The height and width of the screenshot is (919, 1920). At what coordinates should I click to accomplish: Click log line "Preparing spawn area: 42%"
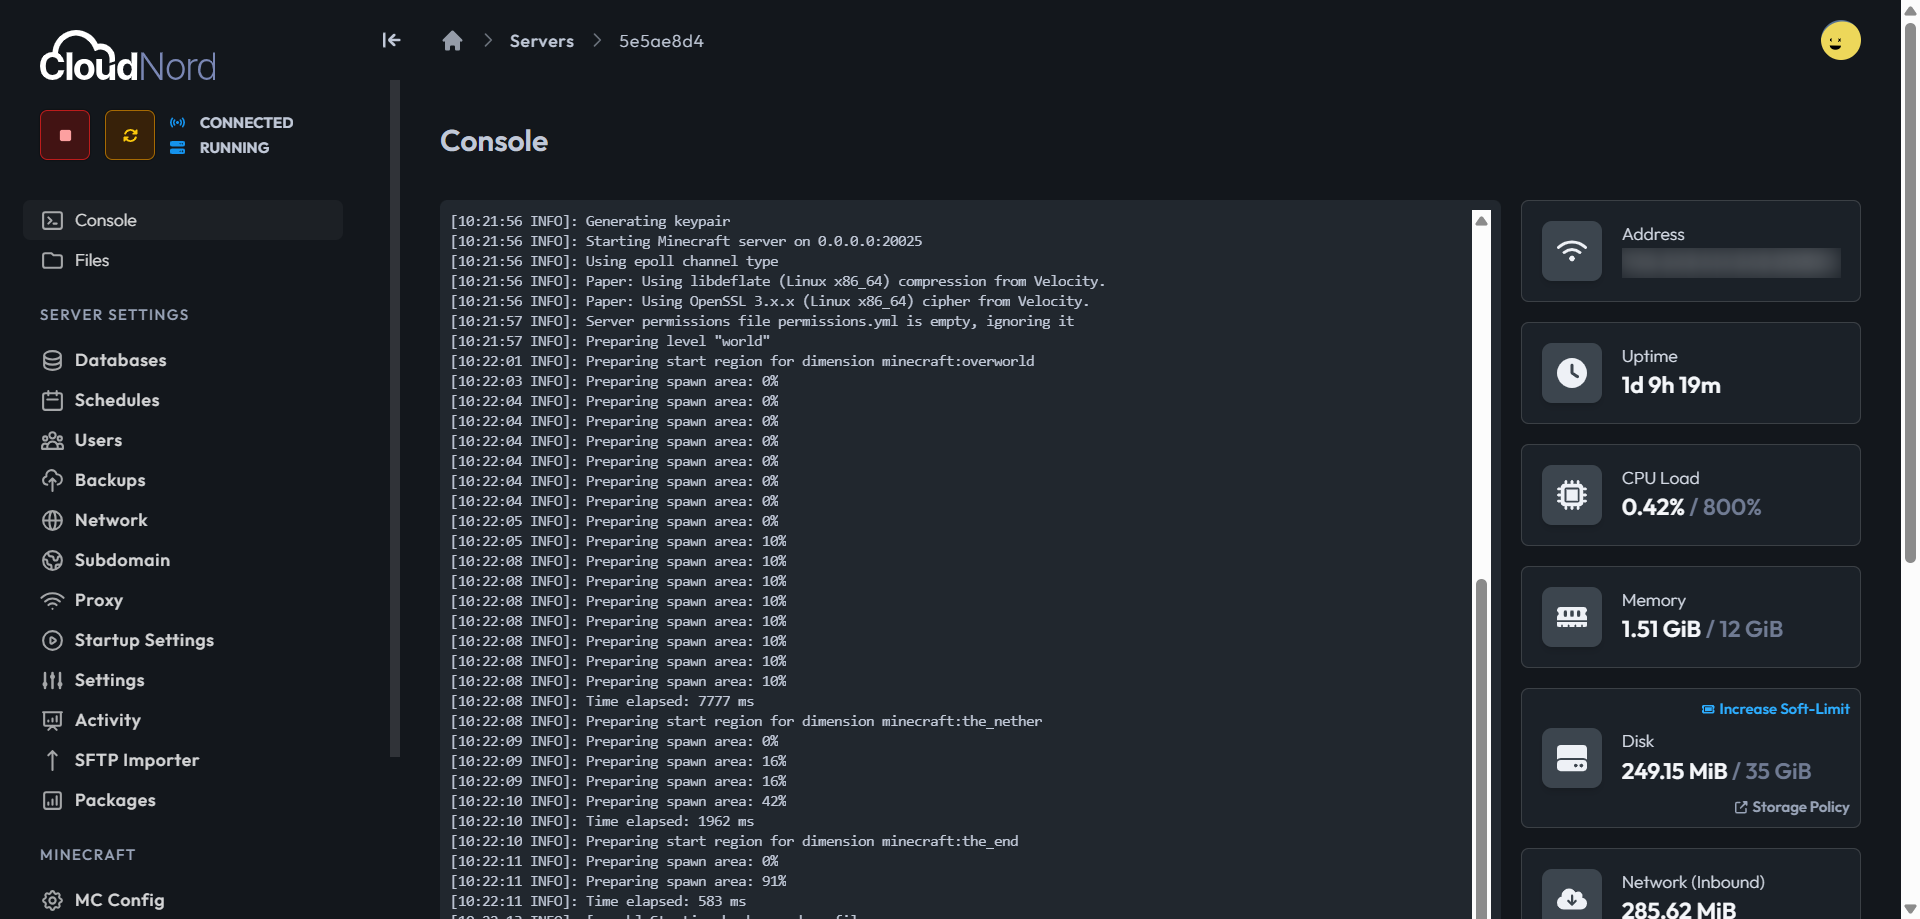point(618,801)
